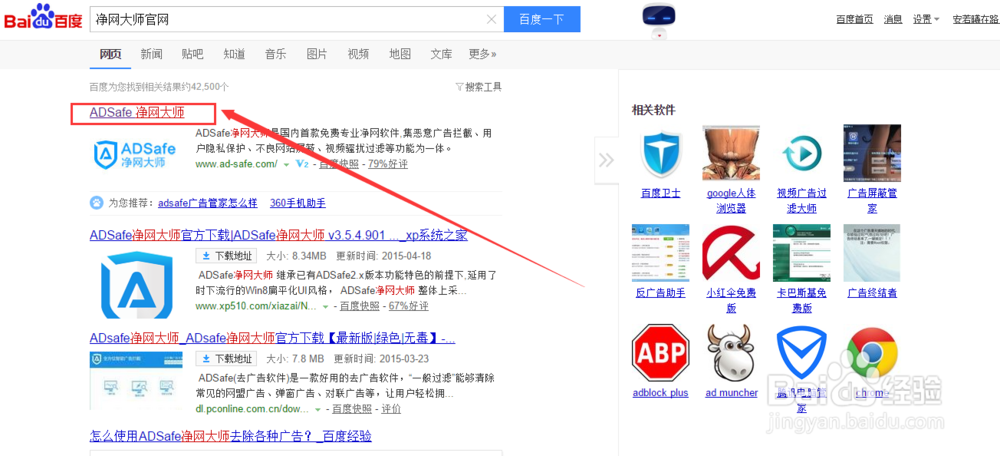Open the ADSafe 净网大师 result title
The image size is (1000, 456).
[137, 114]
